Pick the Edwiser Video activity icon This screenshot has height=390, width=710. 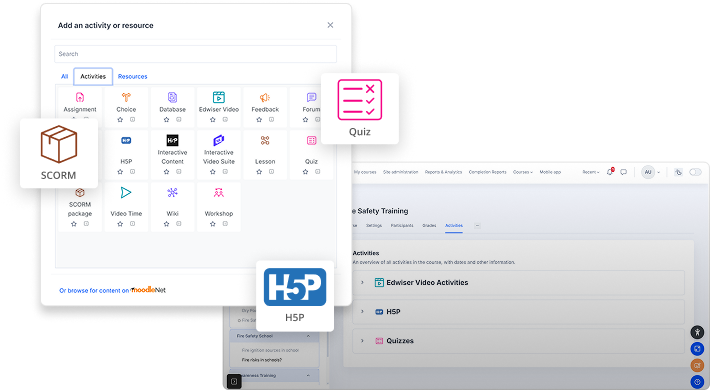(x=219, y=97)
